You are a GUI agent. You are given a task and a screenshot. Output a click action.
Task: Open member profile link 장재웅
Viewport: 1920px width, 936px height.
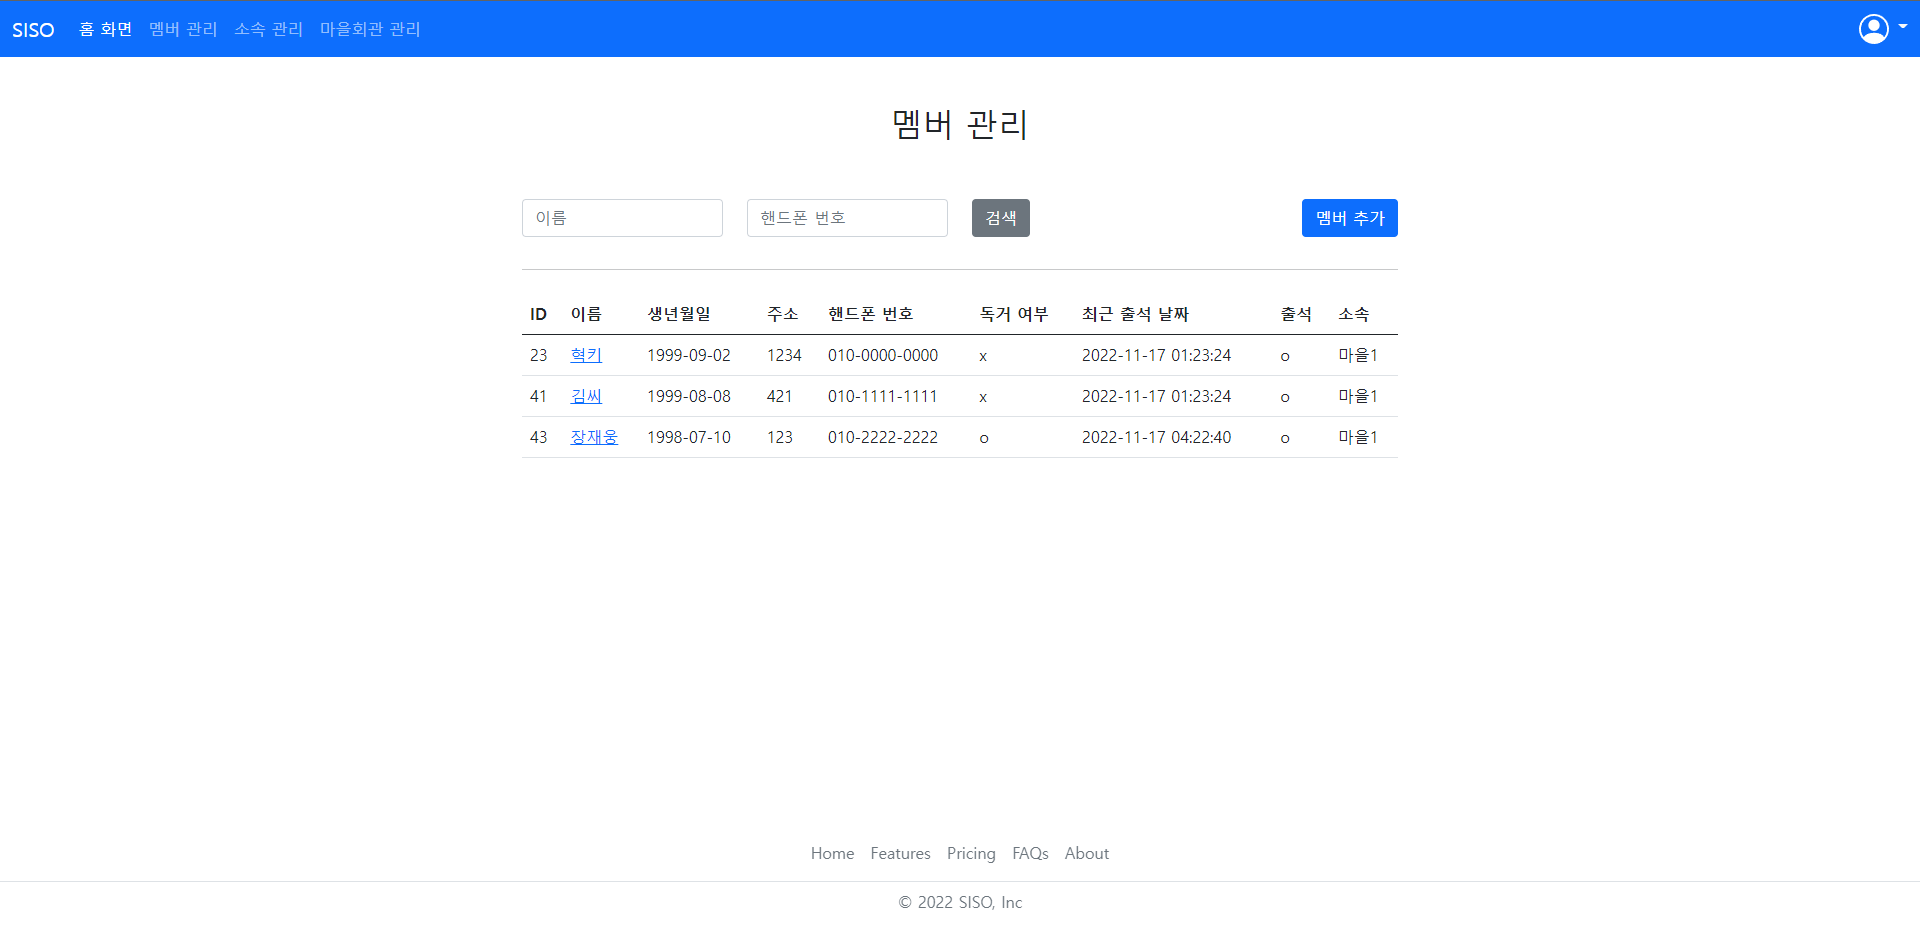coord(593,437)
